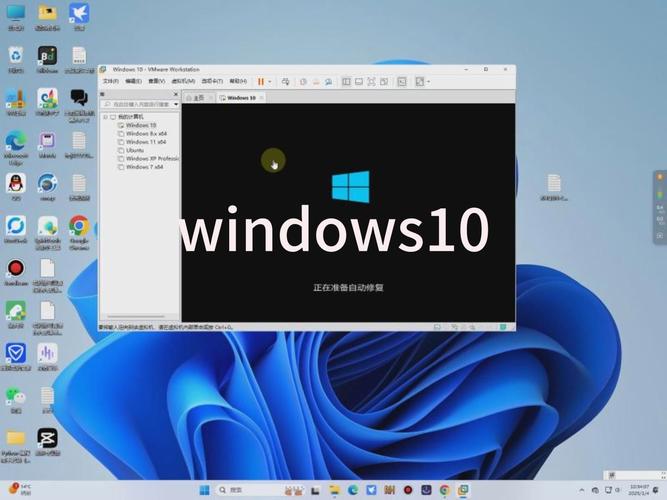Collapse the My Computer tree node
Viewport: 667px width, 500px height.
click(106, 116)
